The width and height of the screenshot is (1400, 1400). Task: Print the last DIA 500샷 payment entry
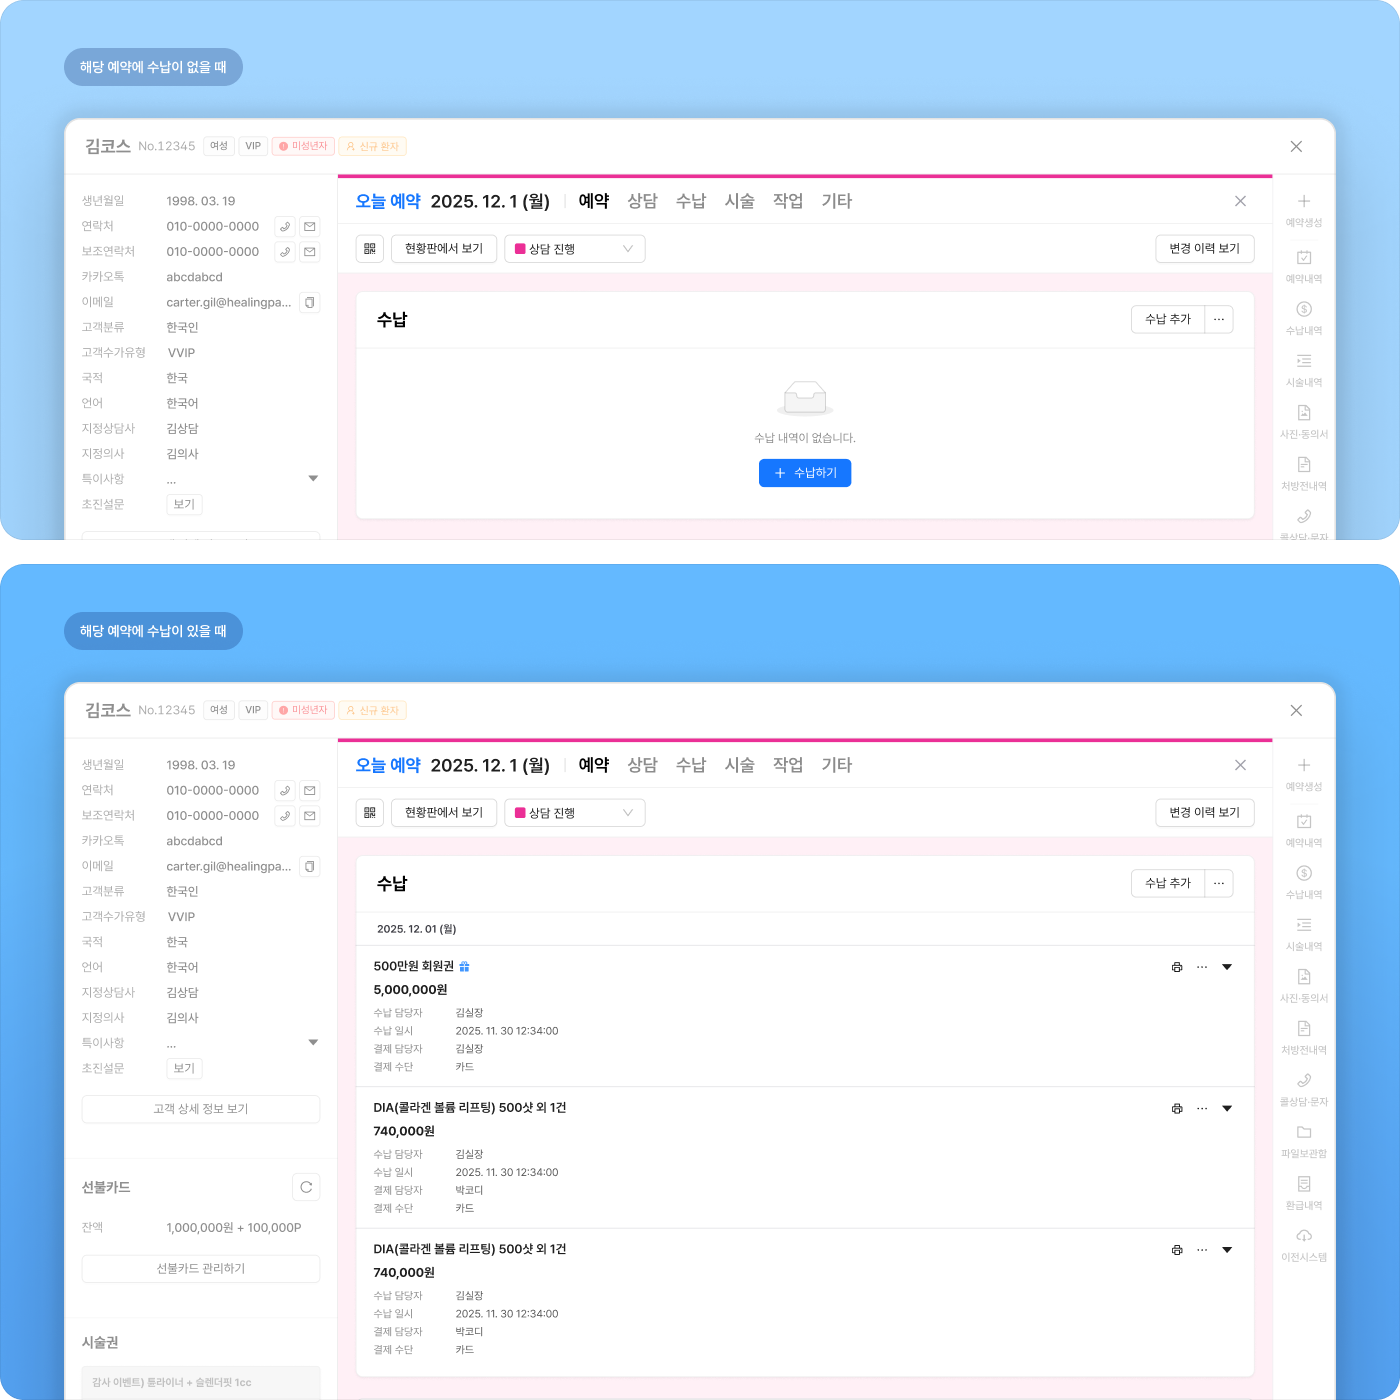coord(1177,1250)
